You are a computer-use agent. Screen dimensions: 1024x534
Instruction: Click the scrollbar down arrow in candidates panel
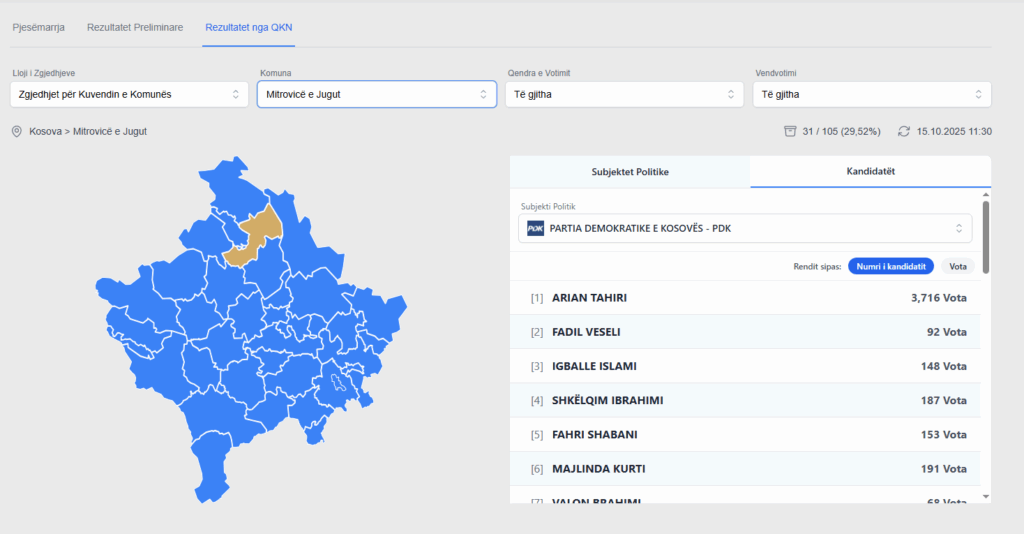click(x=986, y=496)
